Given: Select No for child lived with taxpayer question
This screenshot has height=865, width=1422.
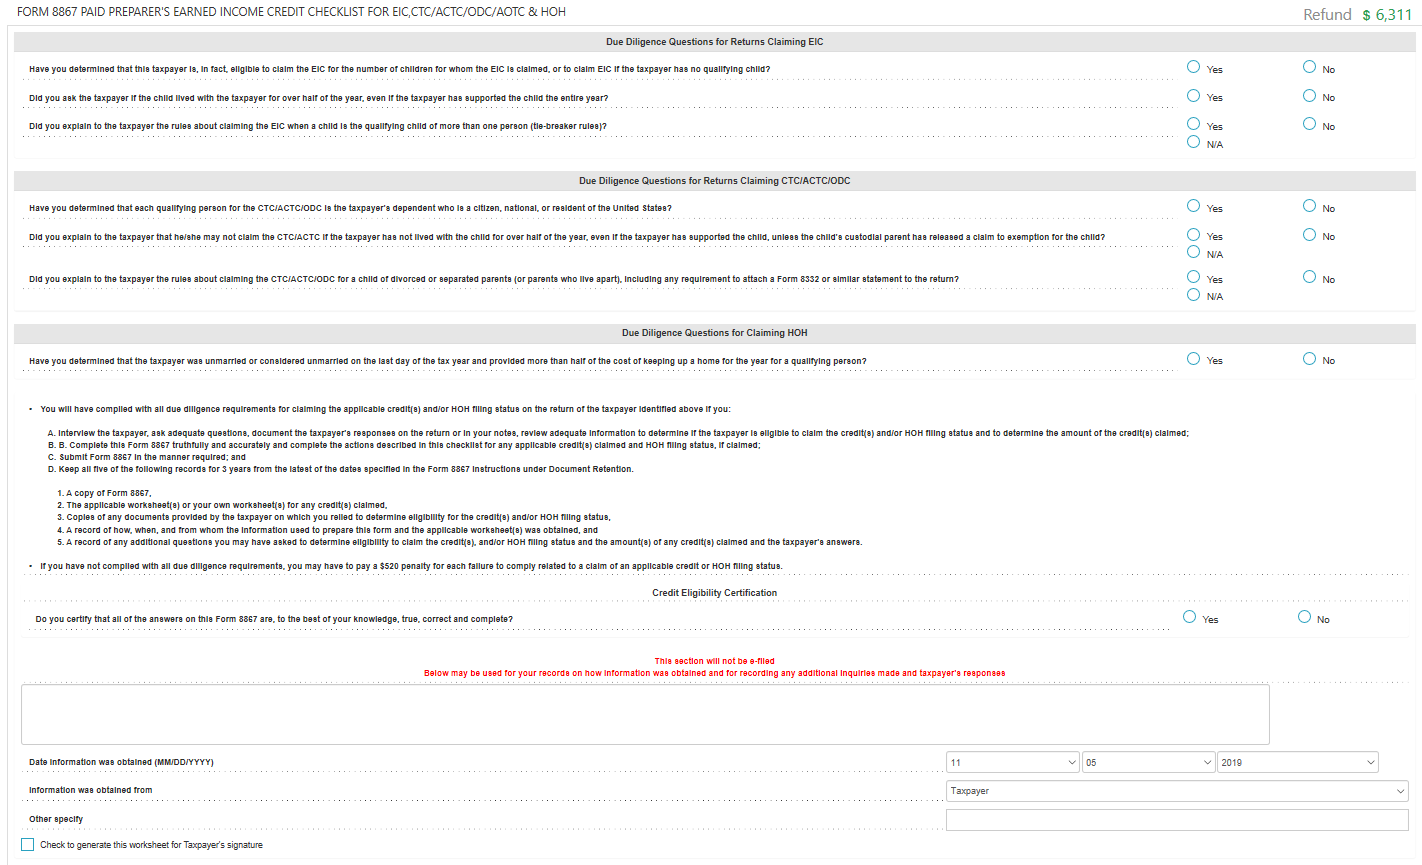Looking at the screenshot, I should point(1307,94).
